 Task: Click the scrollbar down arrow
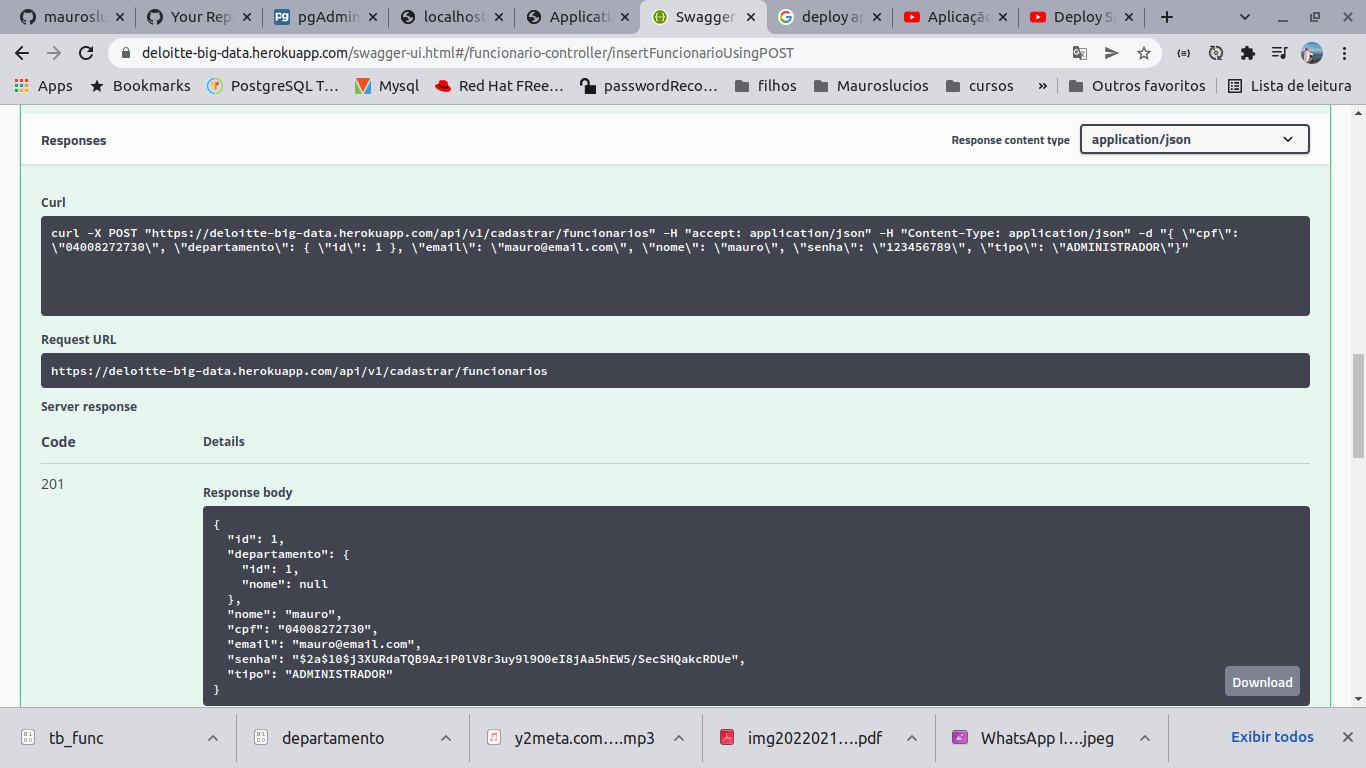tap(1358, 698)
